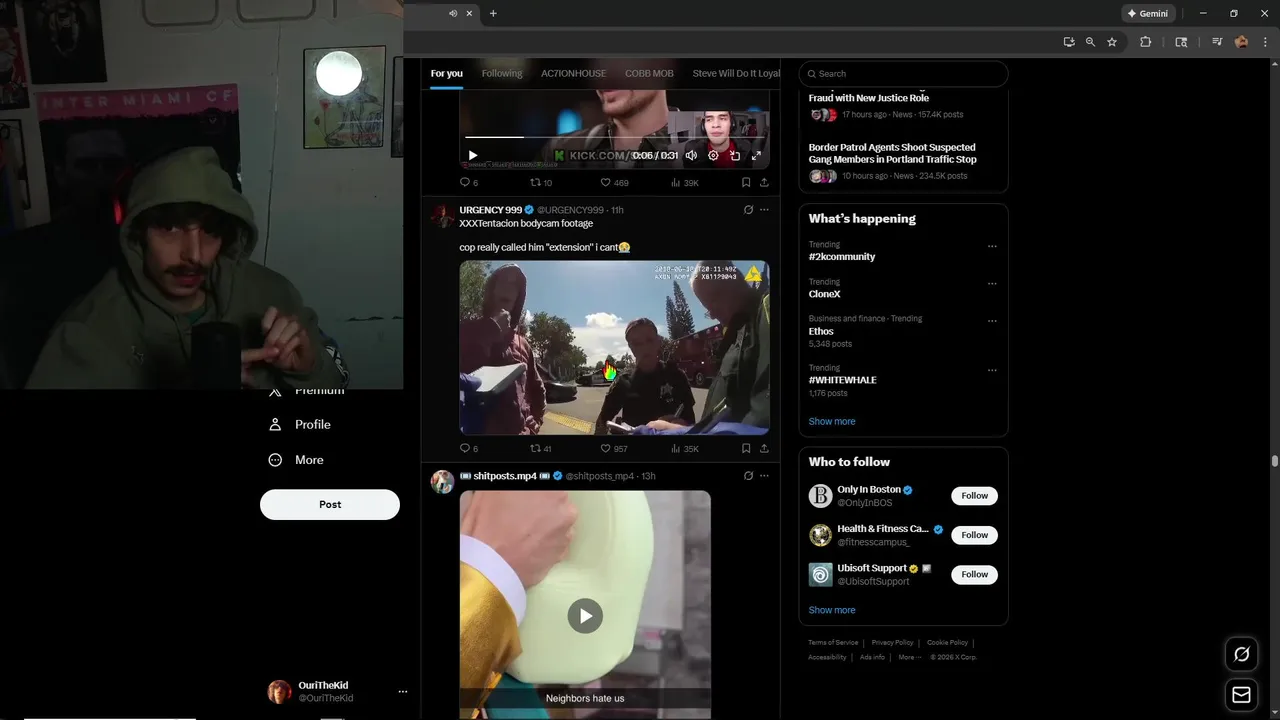Open OuriTheKid account options menu

pyautogui.click(x=402, y=691)
